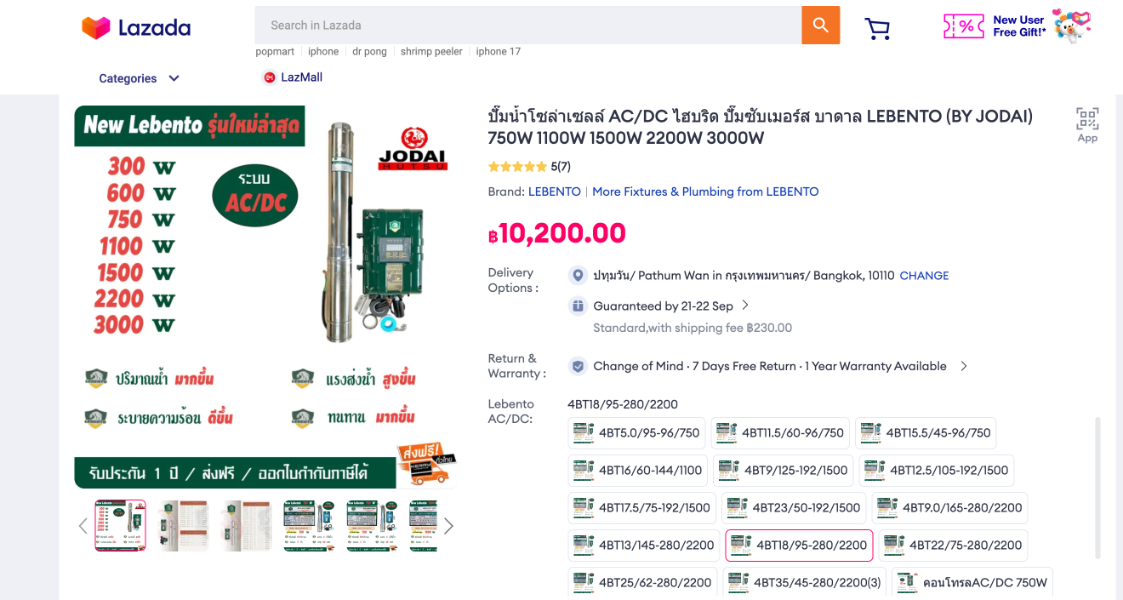Click the Lazada logo
1123x600 pixels.
pyautogui.click(x=136, y=28)
